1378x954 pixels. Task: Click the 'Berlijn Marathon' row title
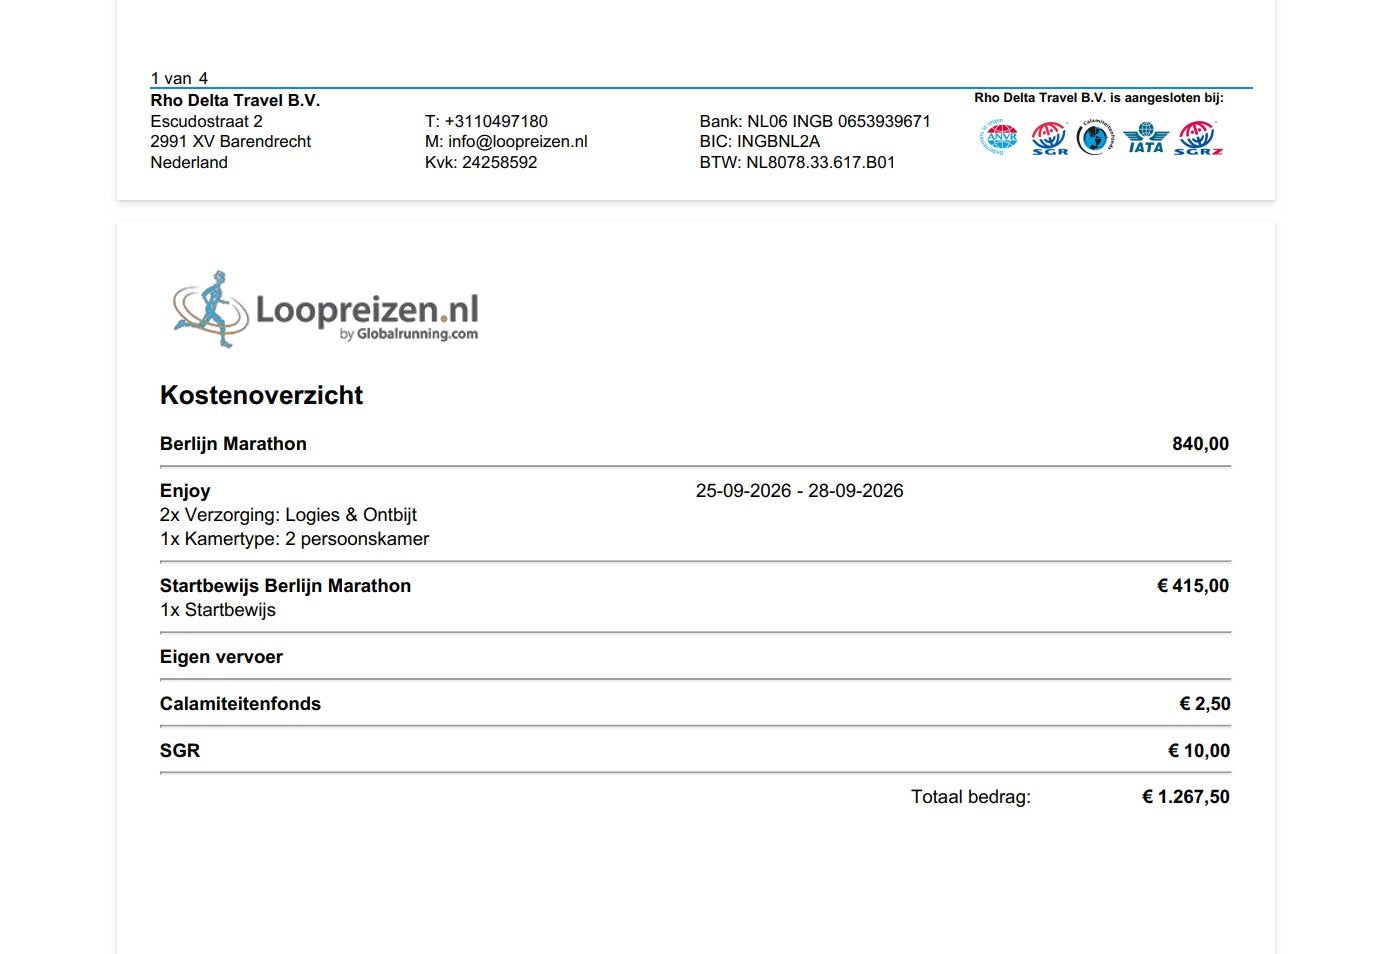(233, 444)
